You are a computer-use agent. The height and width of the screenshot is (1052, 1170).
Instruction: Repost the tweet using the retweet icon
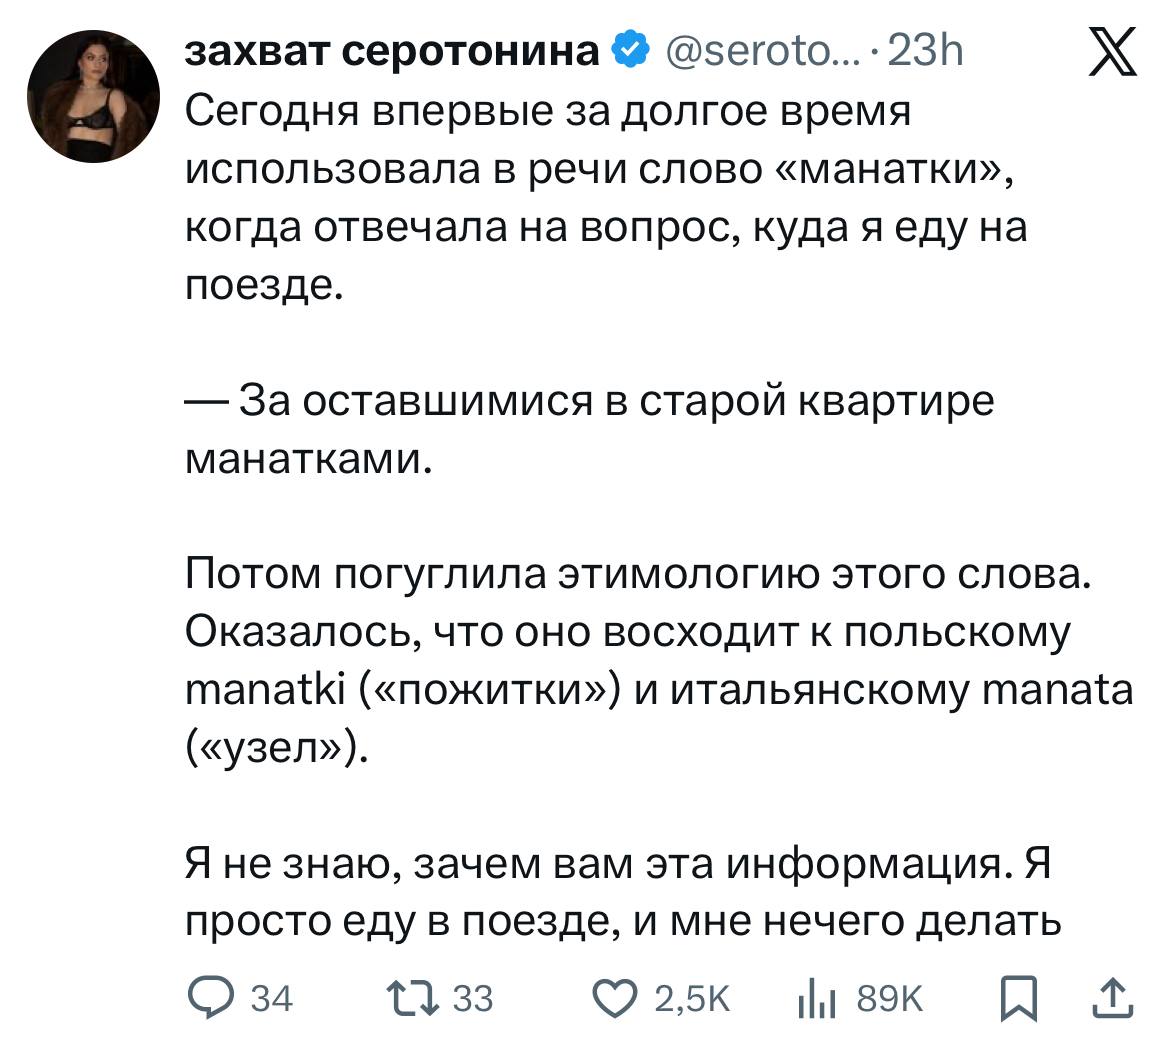pos(411,999)
